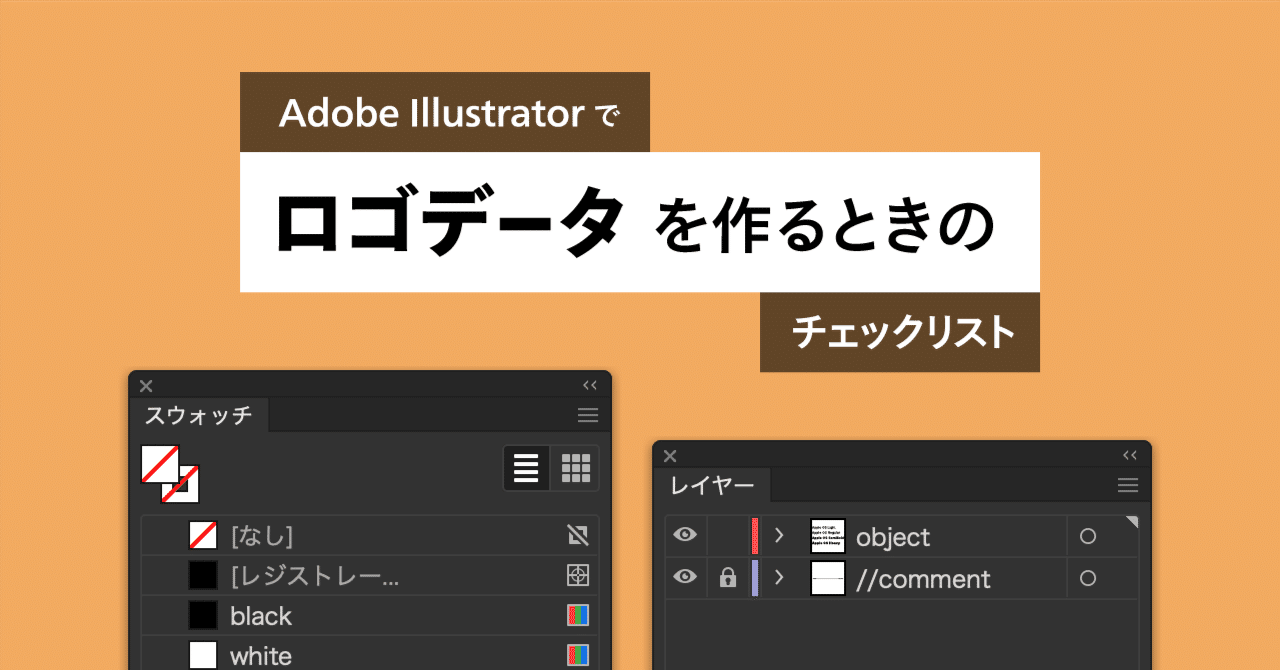Select the レイヤー panel tab

pyautogui.click(x=715, y=485)
